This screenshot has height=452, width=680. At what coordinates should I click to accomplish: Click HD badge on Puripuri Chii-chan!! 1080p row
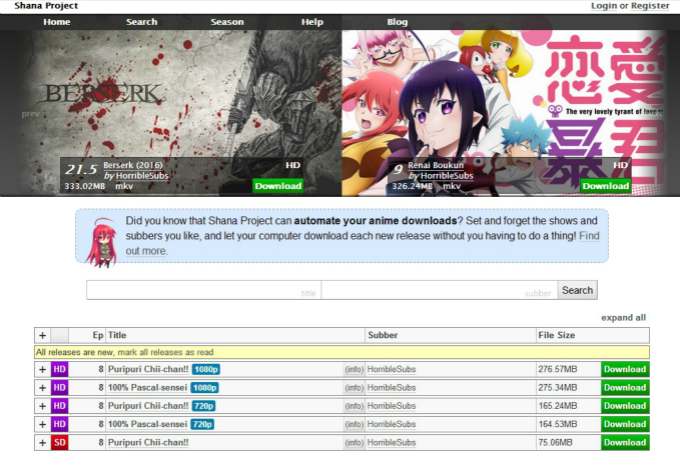pyautogui.click(x=59, y=369)
